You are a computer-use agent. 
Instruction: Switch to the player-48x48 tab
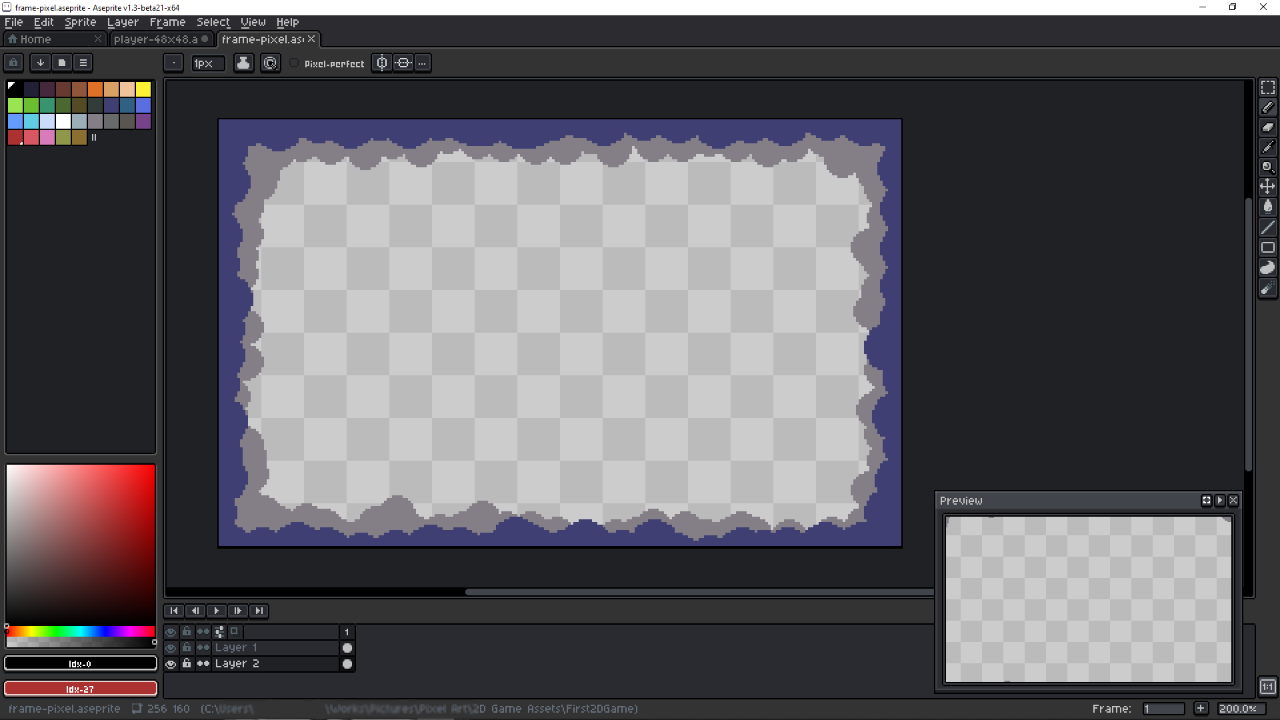tap(155, 39)
